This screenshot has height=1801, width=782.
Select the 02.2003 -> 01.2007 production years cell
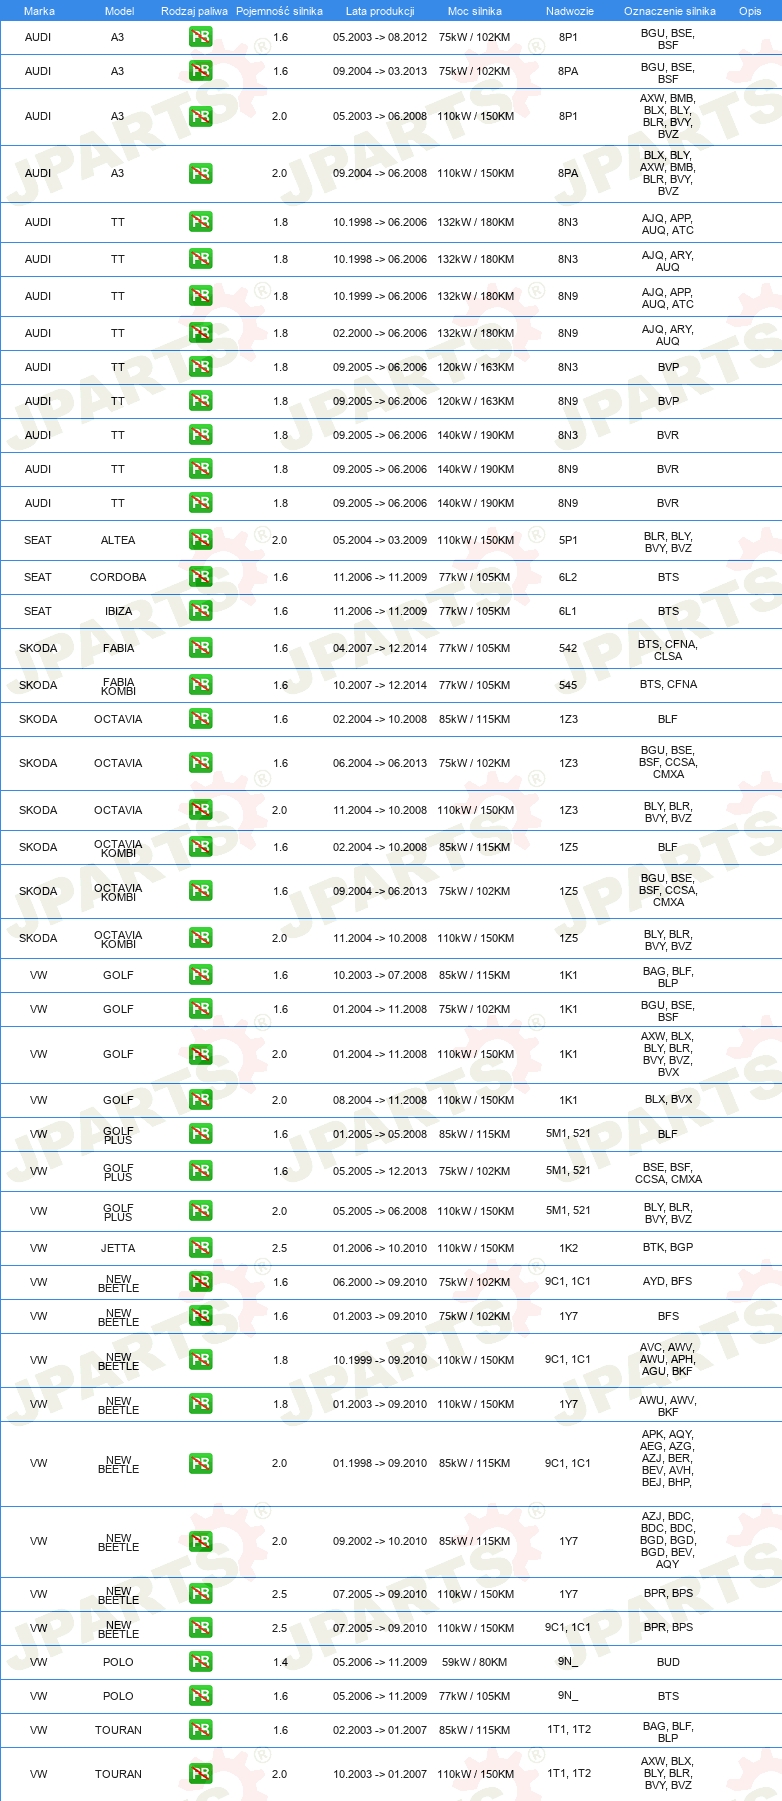(380, 1730)
